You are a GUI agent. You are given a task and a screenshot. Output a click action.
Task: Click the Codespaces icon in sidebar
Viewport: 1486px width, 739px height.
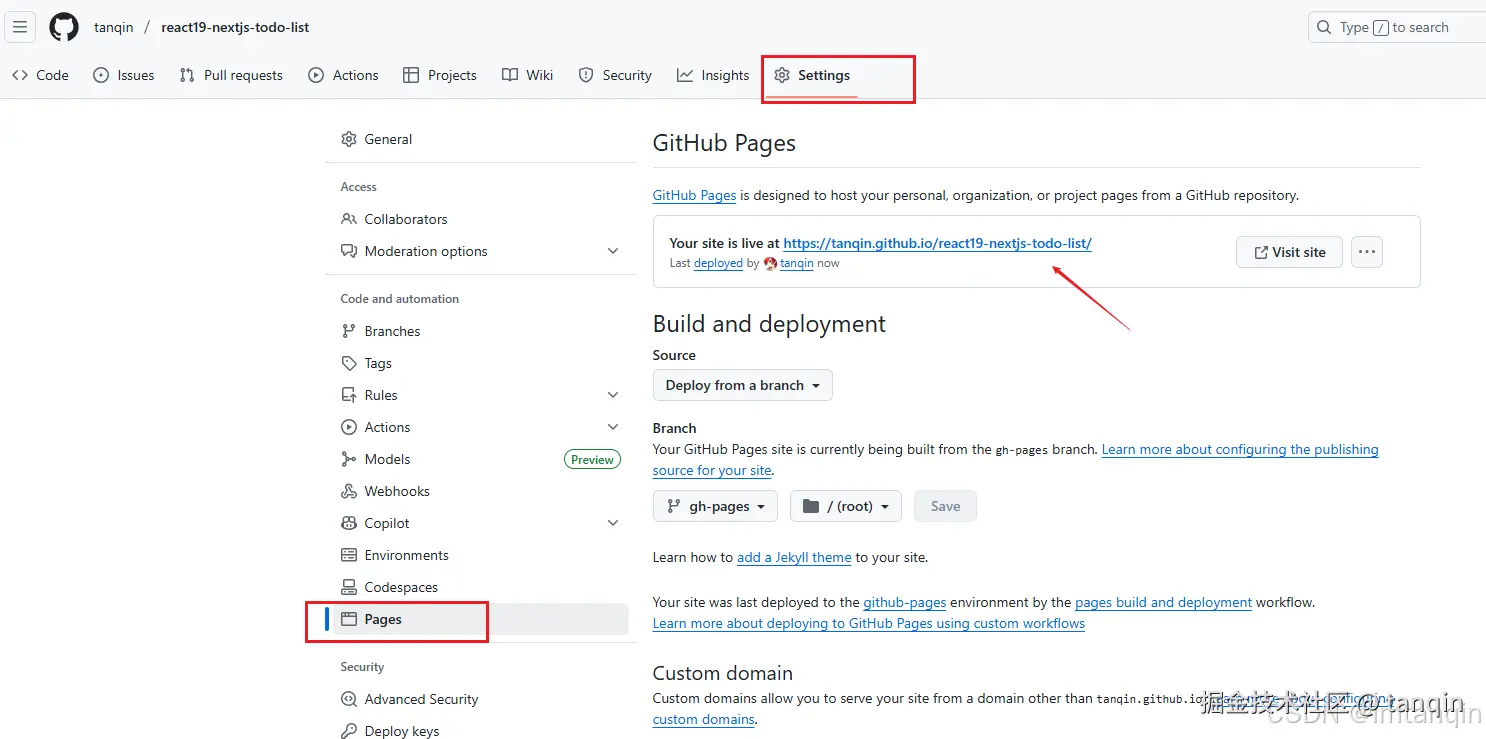coord(349,587)
